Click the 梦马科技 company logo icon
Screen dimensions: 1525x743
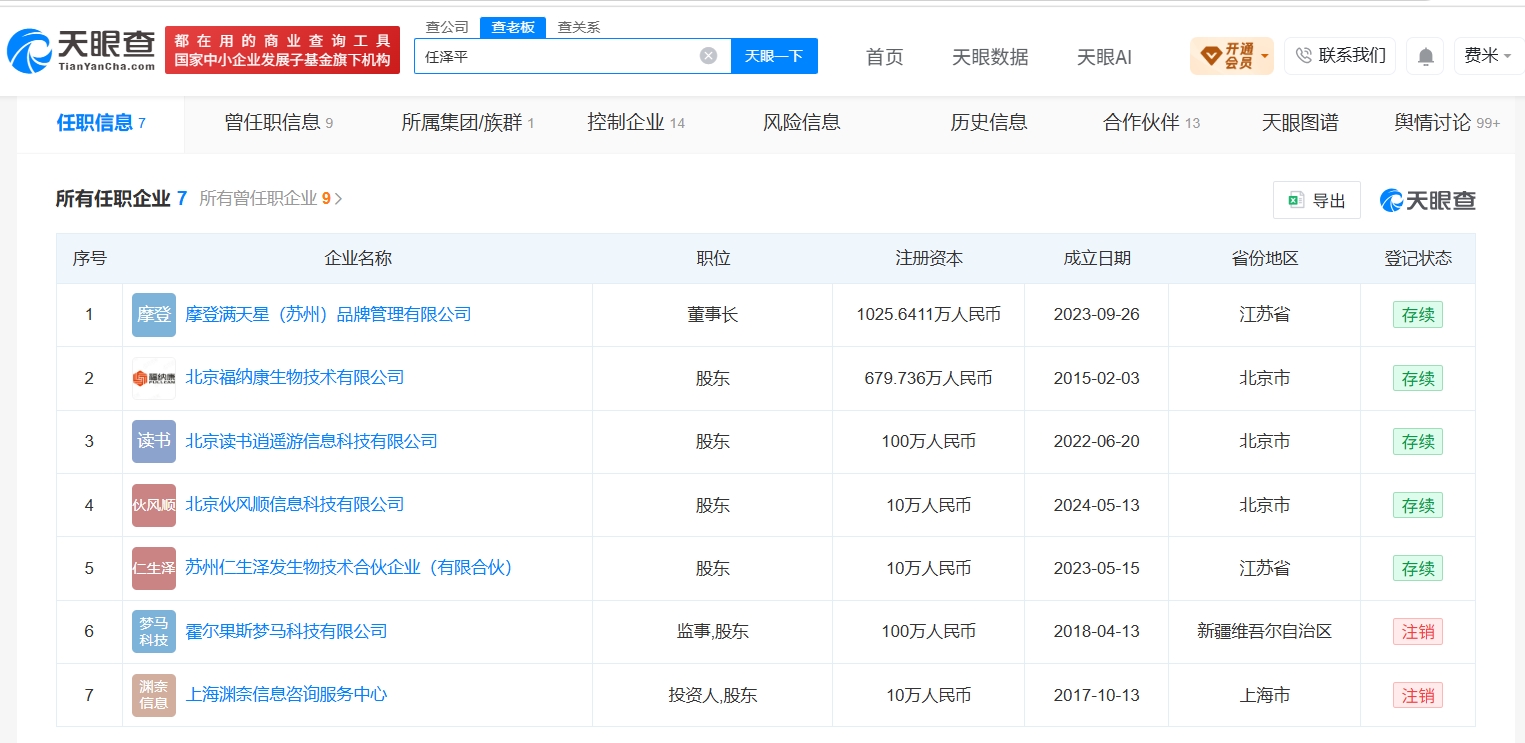[x=154, y=632]
